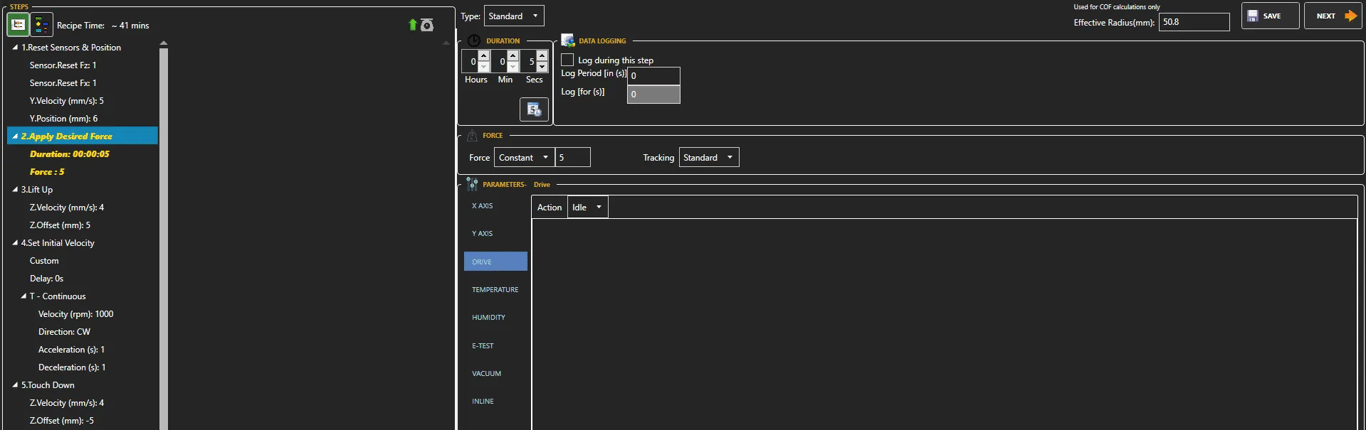Collapse step 3.Lift Up
This screenshot has width=1366, height=430.
pos(15,190)
